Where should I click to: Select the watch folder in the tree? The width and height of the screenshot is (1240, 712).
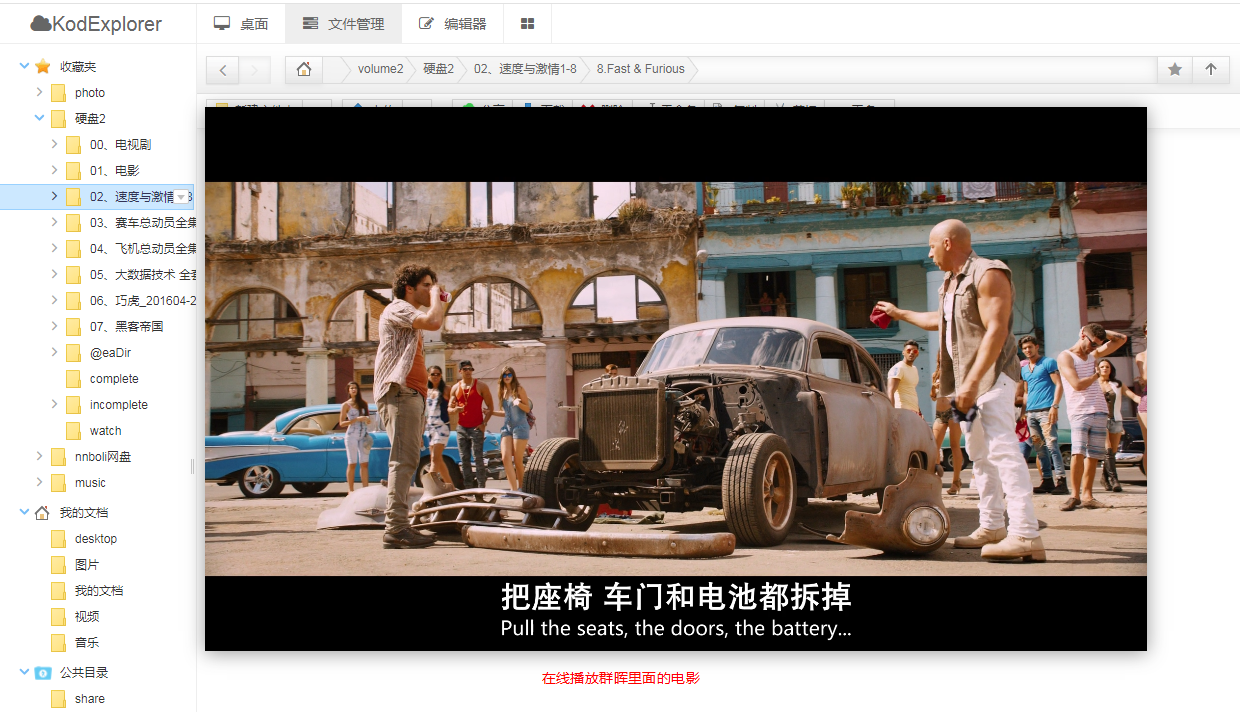[x=105, y=430]
